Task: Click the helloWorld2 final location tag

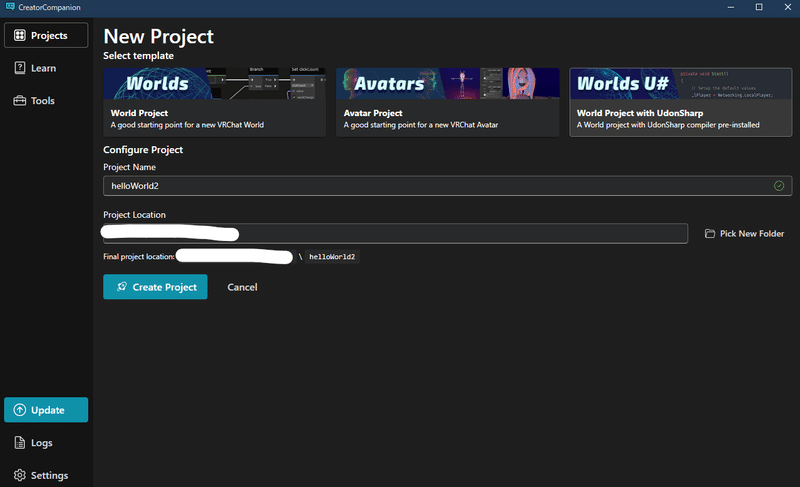Action: tap(332, 257)
